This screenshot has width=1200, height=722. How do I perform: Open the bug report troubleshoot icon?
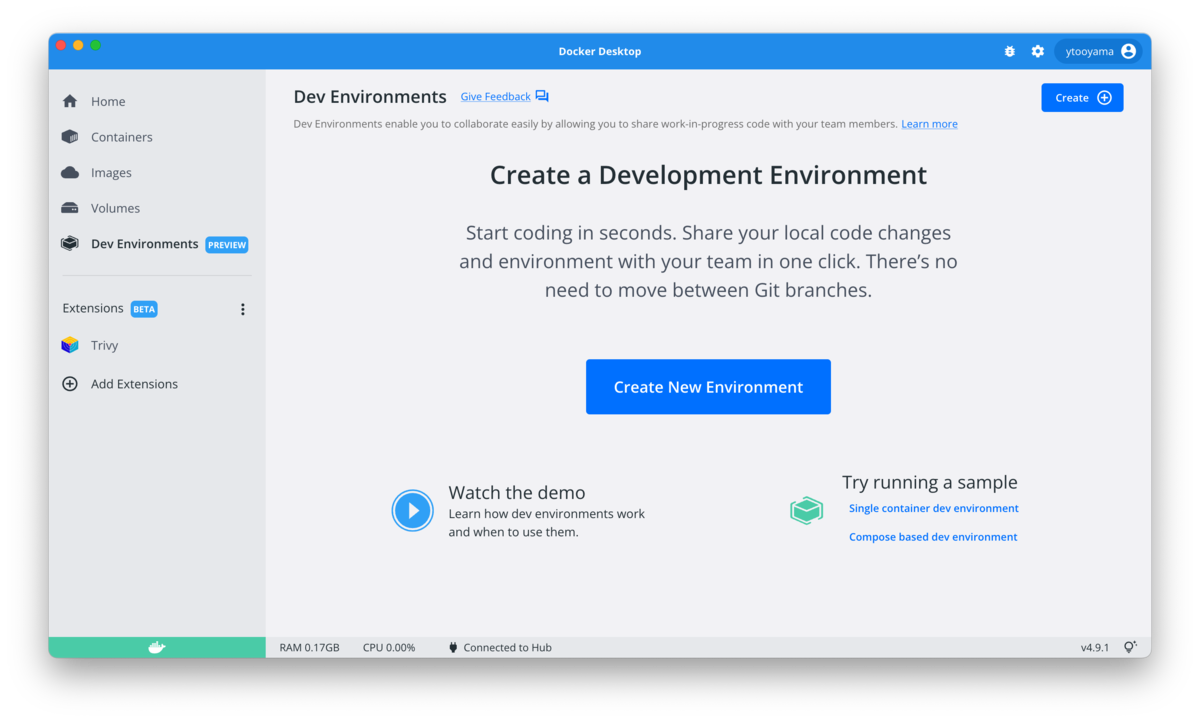pos(1009,51)
